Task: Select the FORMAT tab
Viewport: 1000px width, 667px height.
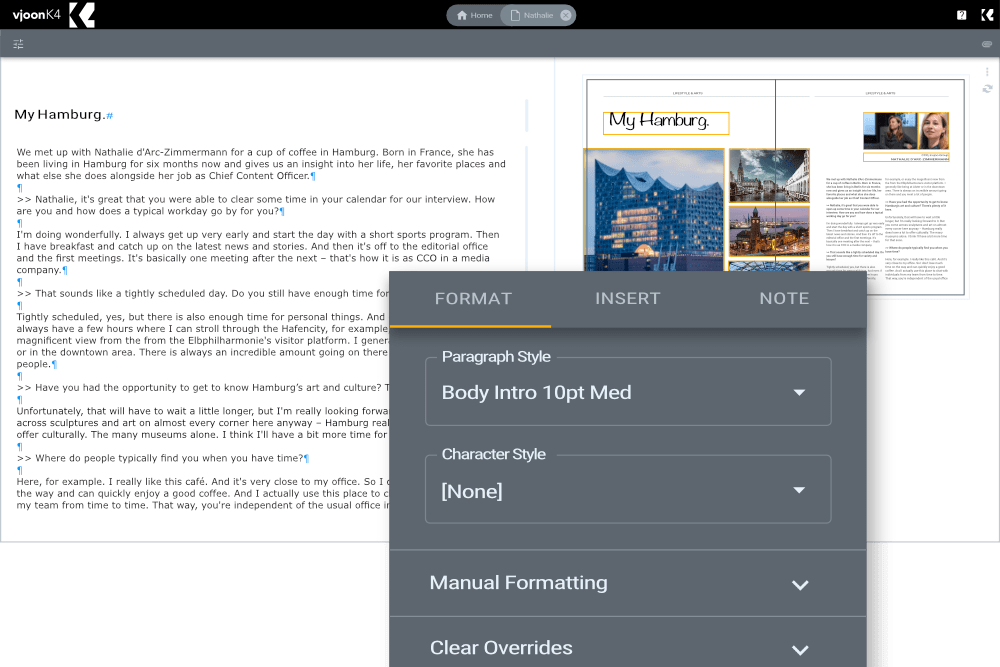Action: click(x=473, y=298)
